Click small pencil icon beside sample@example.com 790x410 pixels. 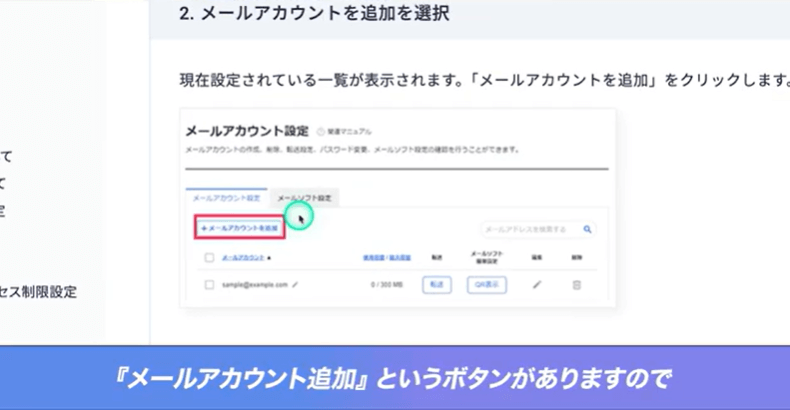[x=295, y=285]
